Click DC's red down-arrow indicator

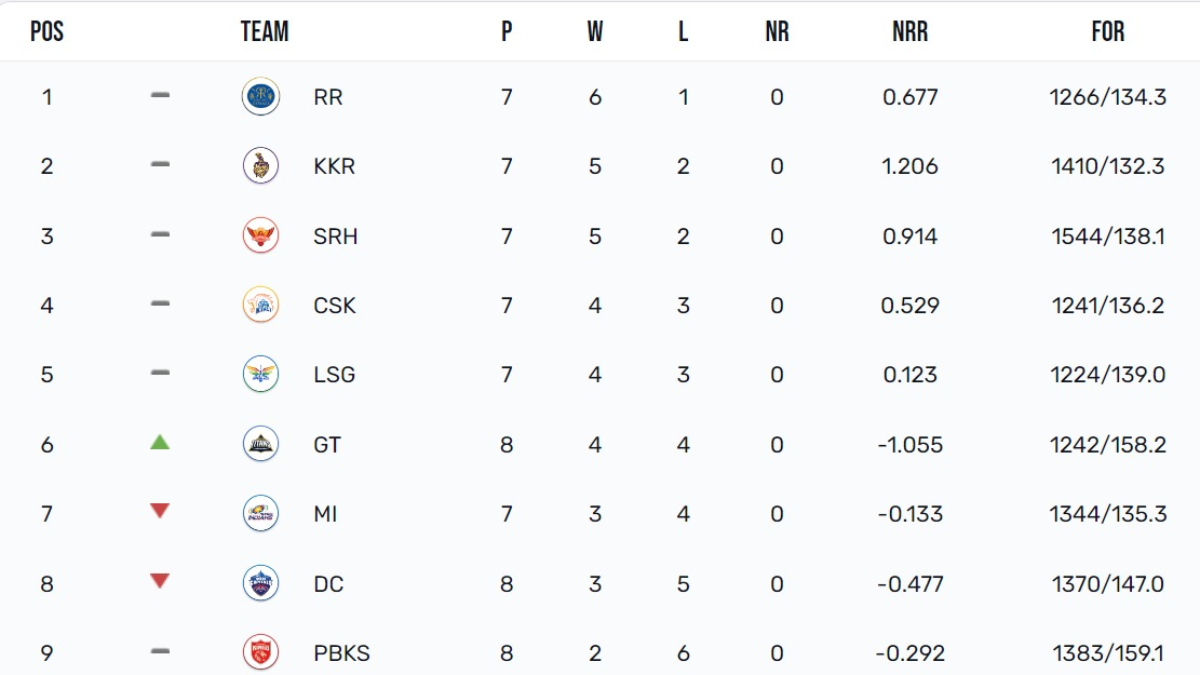click(160, 581)
